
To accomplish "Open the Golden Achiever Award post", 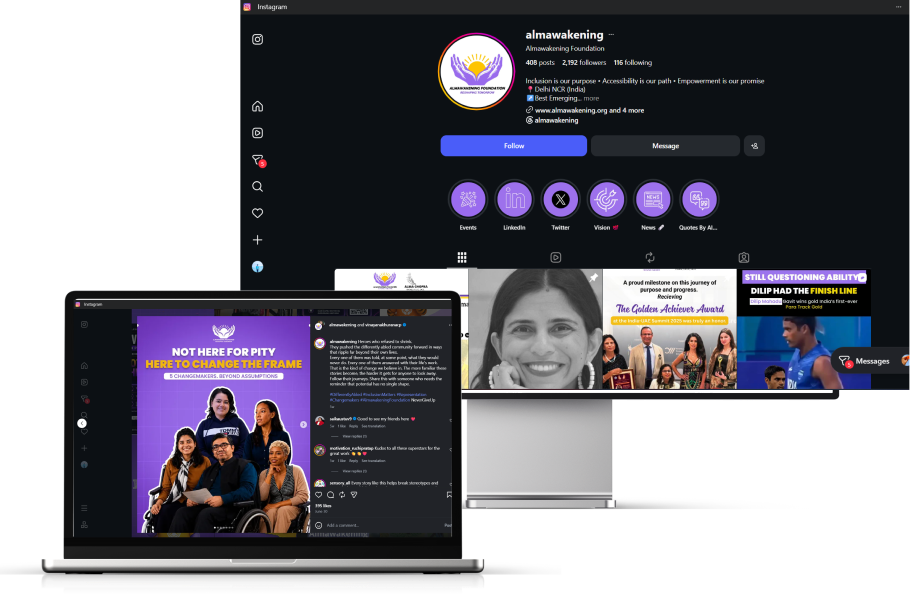I will point(669,329).
